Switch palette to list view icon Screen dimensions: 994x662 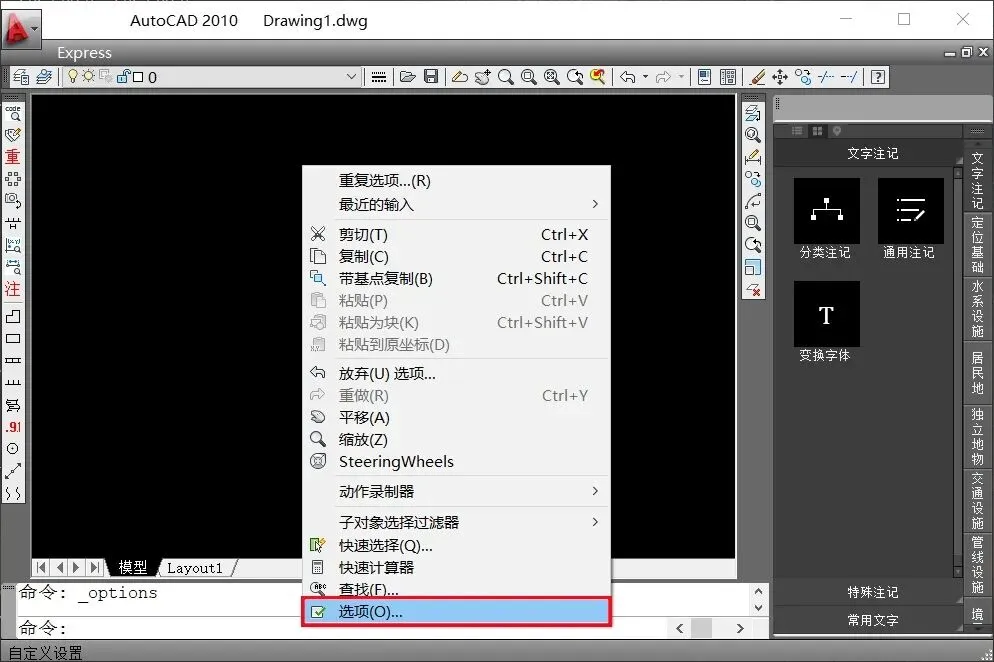pyautogui.click(x=797, y=131)
